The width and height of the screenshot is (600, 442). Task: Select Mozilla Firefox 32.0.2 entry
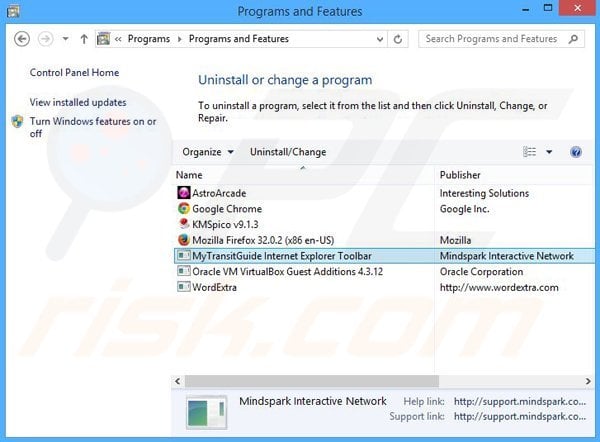click(263, 240)
